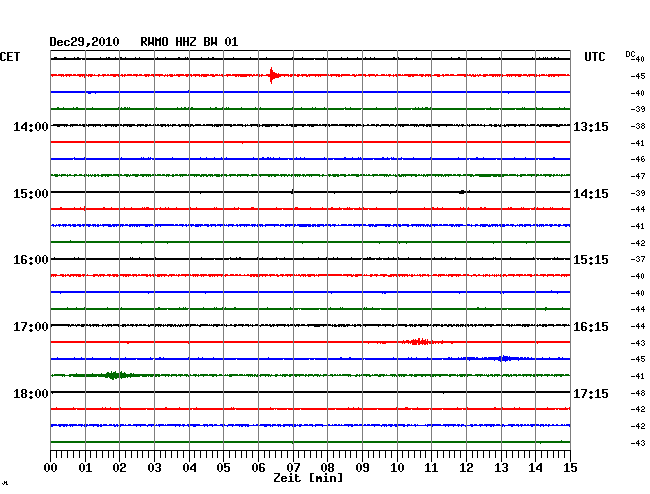Click the 09 minute tick label
This screenshot has width=650, height=494.
[x=362, y=468]
